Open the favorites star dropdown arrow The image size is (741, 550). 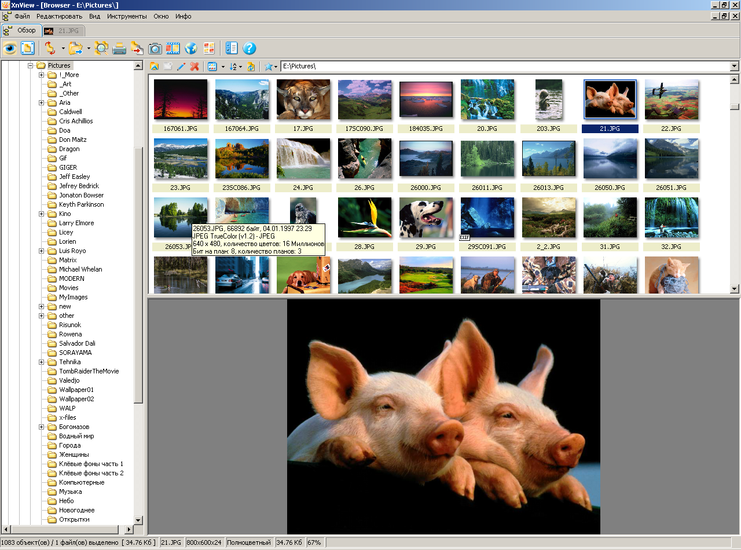tap(276, 67)
